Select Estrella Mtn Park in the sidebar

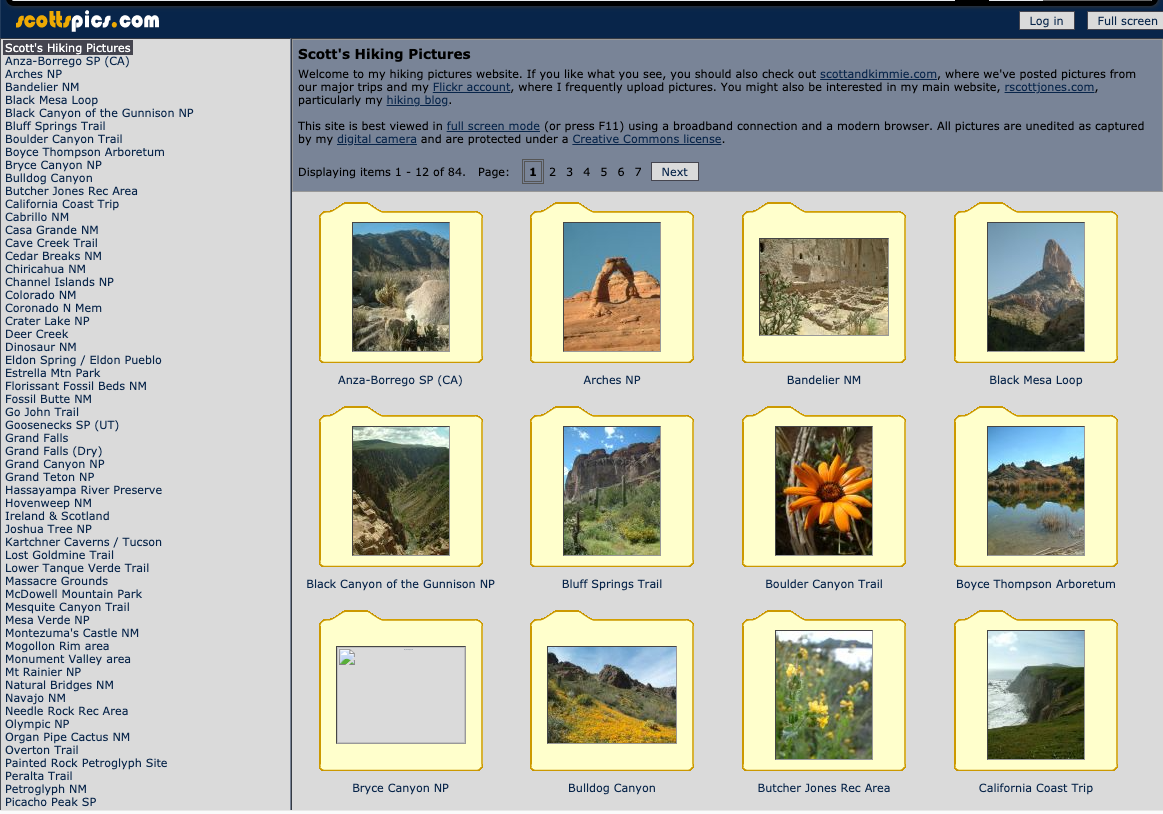pos(53,373)
